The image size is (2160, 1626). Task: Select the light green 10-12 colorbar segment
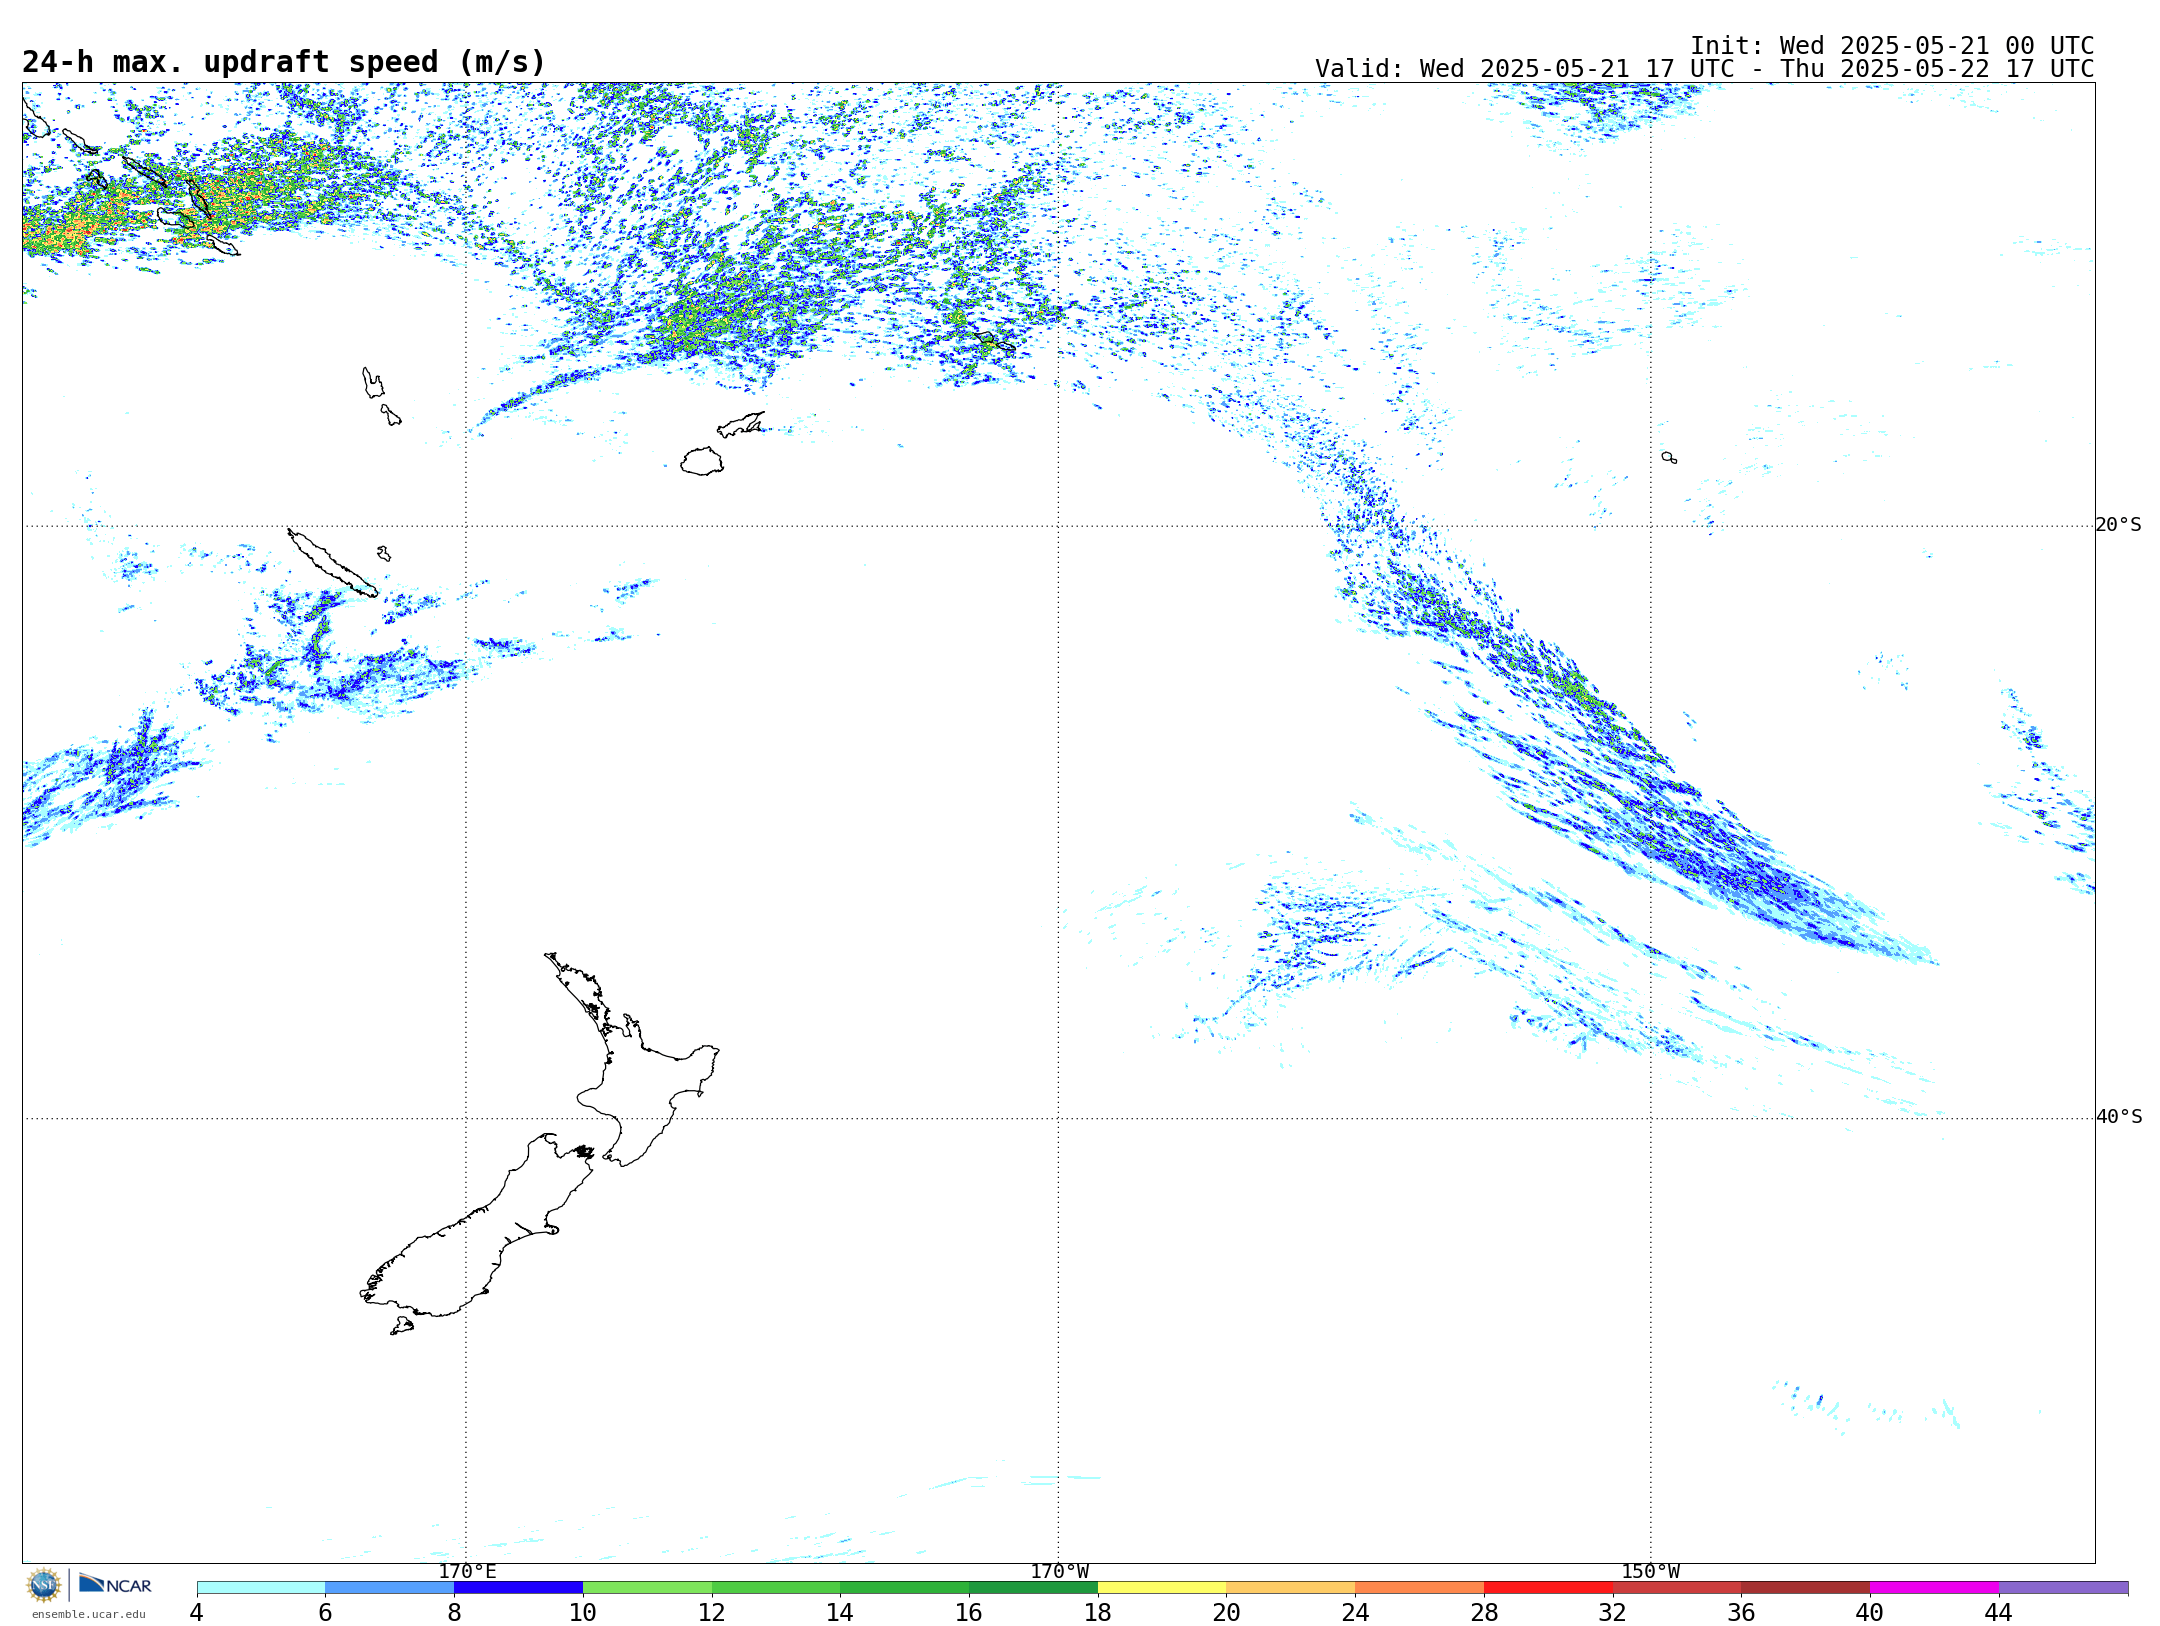[647, 1587]
